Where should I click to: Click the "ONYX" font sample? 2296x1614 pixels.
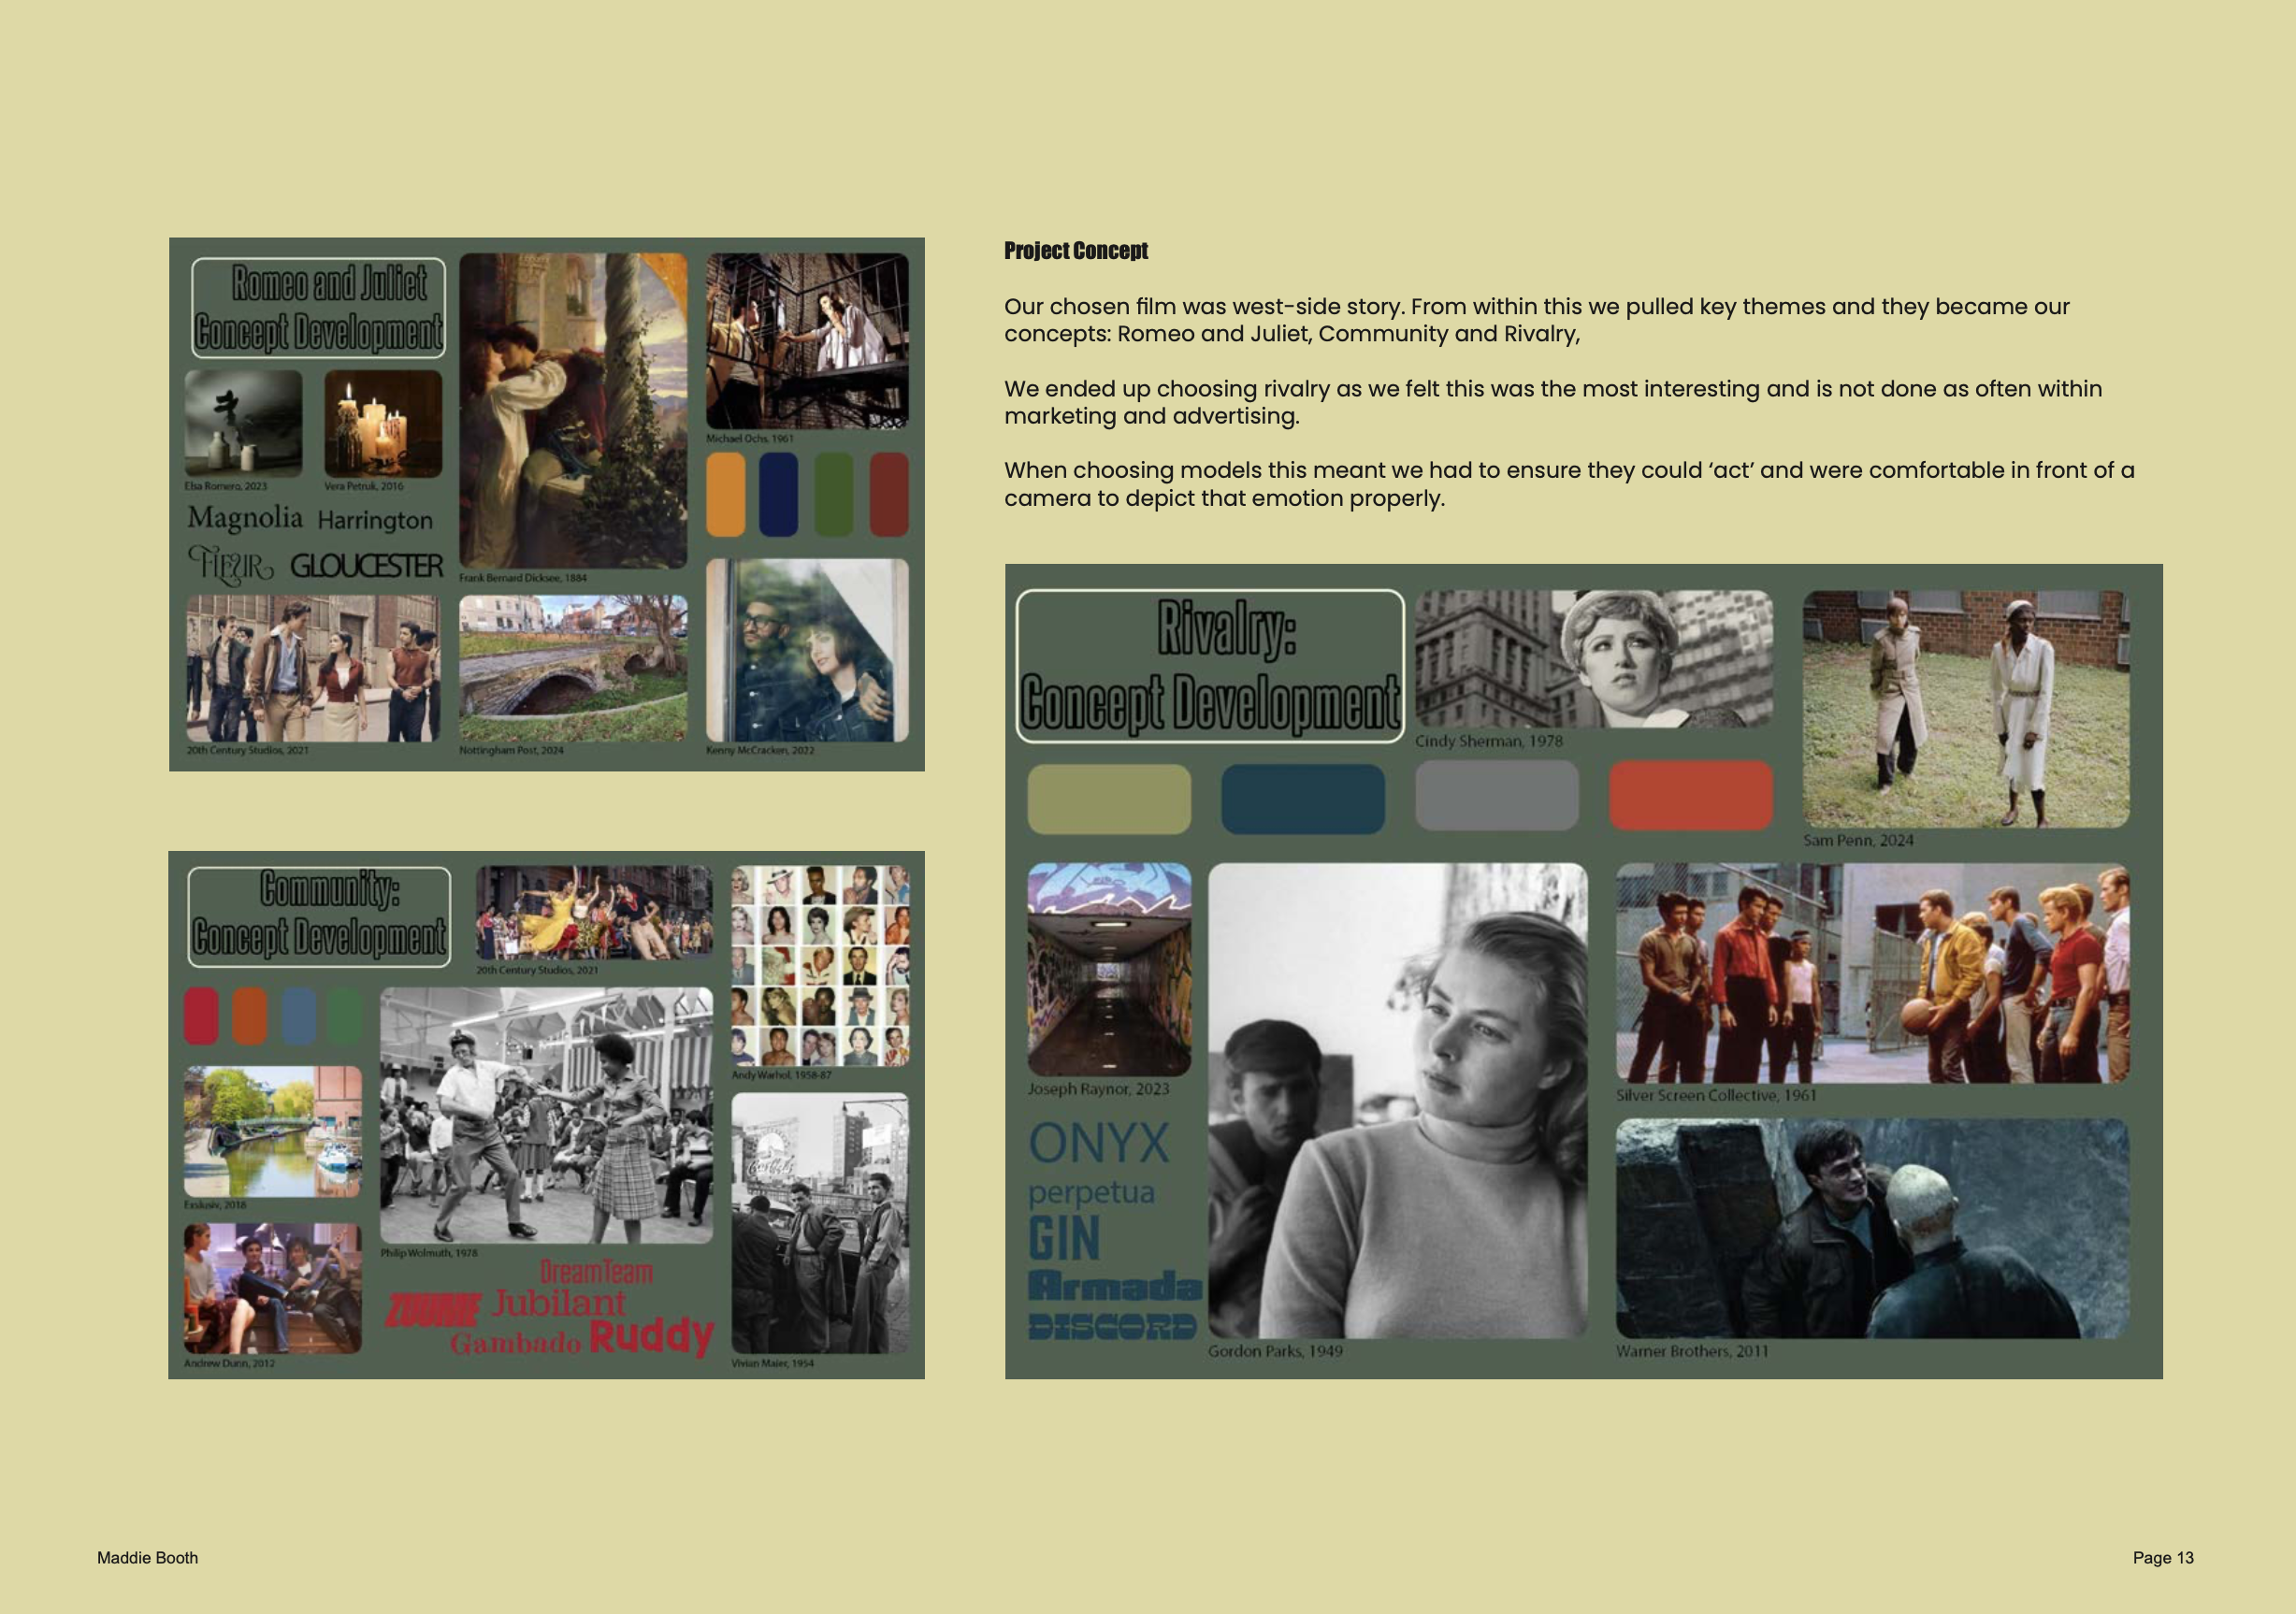click(1099, 1143)
